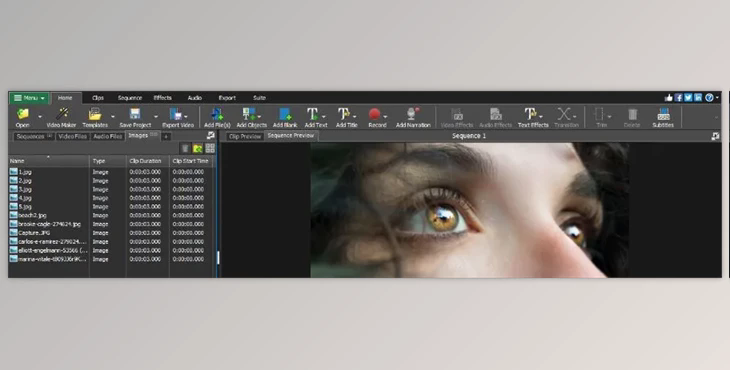Switch to the Clips ribbon tab

98,98
